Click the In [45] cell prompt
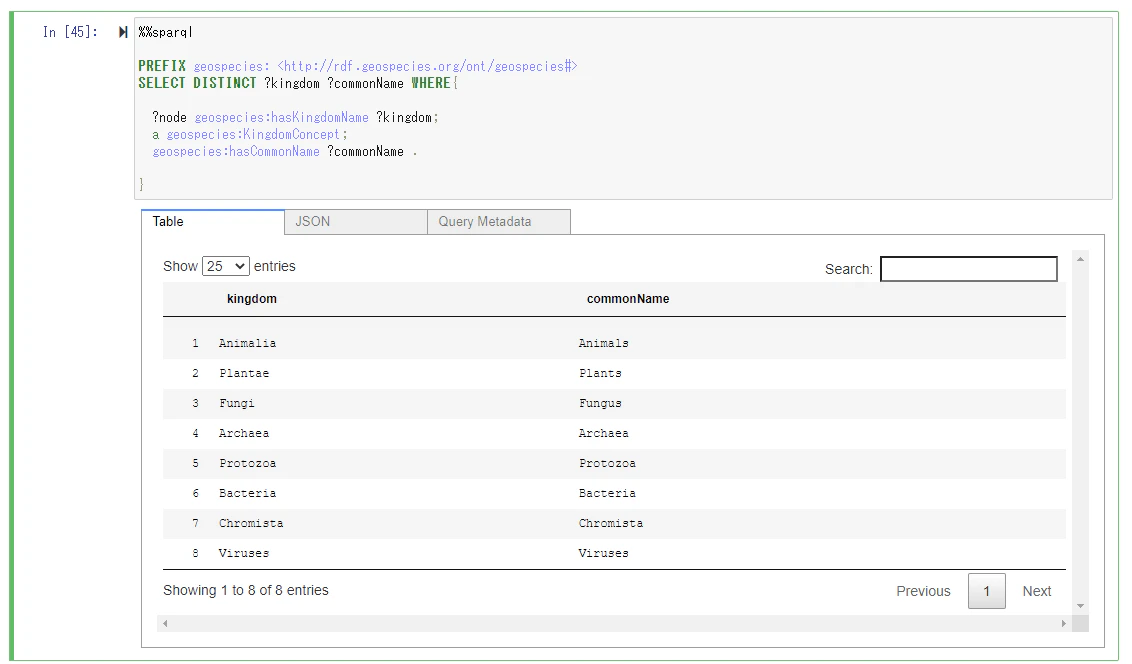 coord(70,32)
